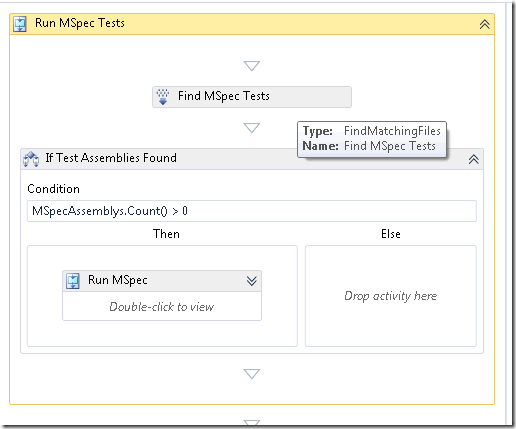Click the Run MSpec sequence icon
The width and height of the screenshot is (516, 429).
click(73, 281)
